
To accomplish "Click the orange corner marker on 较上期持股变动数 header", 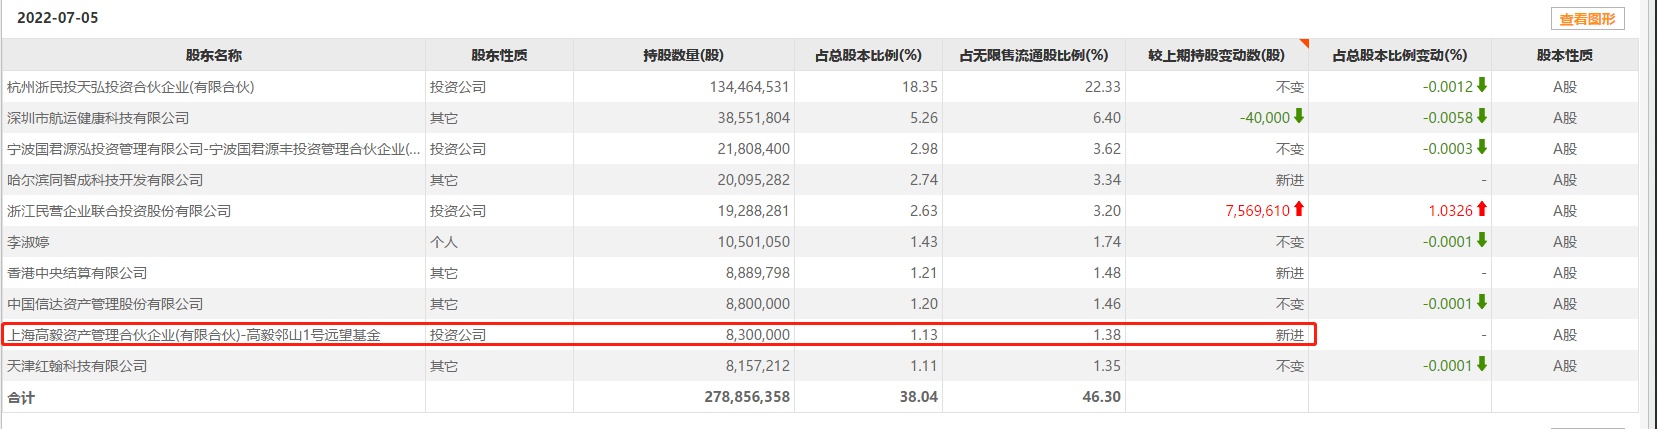I will [1303, 44].
